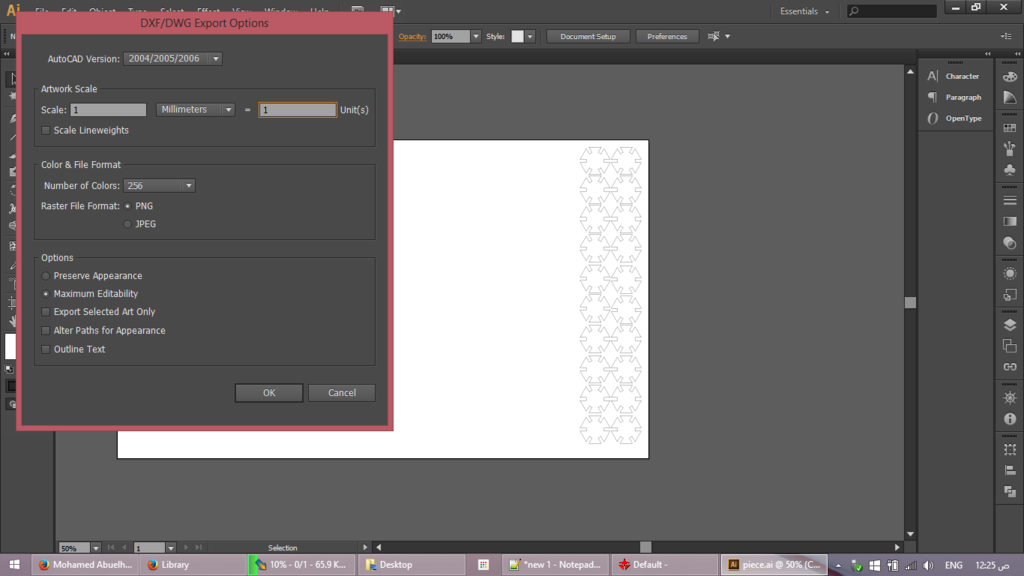Open the Millimeters scale units dropdown

(x=195, y=110)
